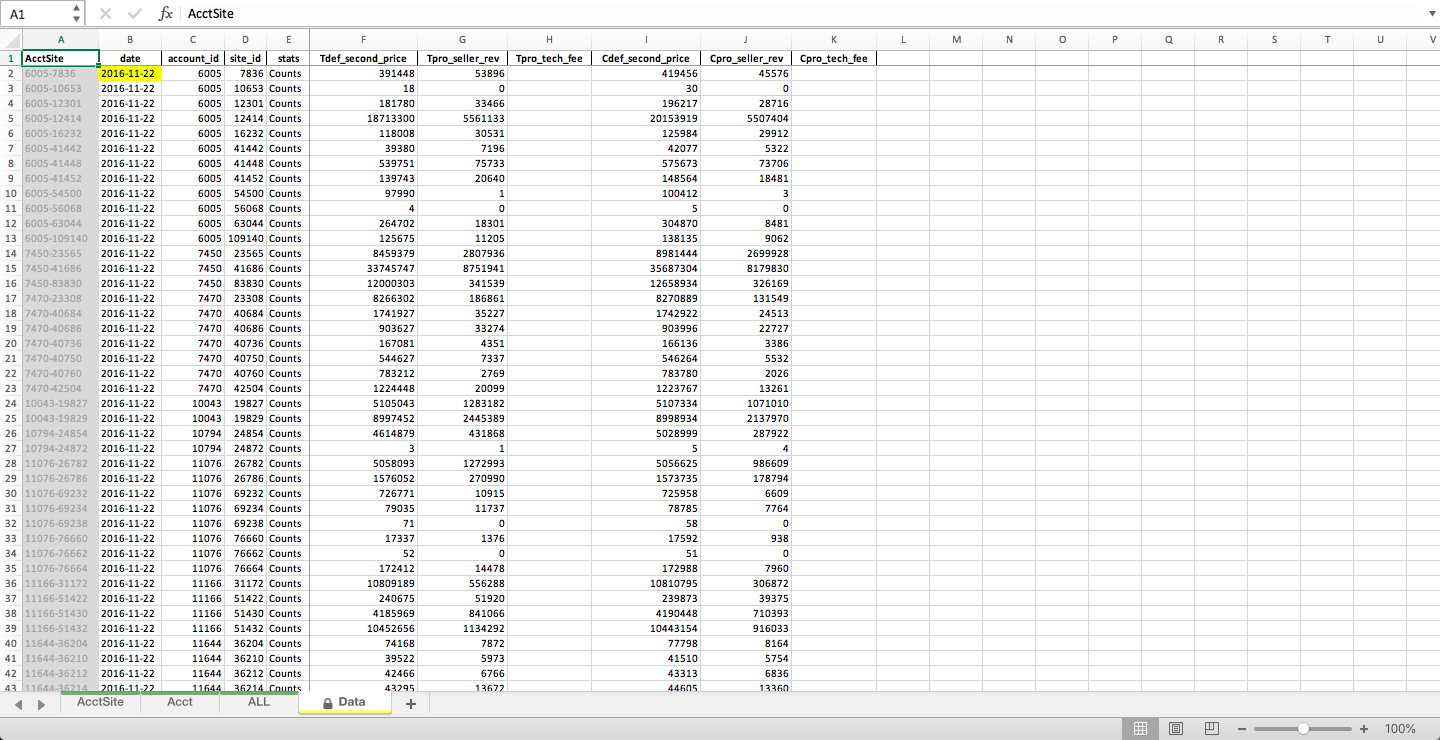Viewport: 1440px width, 740px height.
Task: Click the zoom slider handle
Action: (1305, 729)
